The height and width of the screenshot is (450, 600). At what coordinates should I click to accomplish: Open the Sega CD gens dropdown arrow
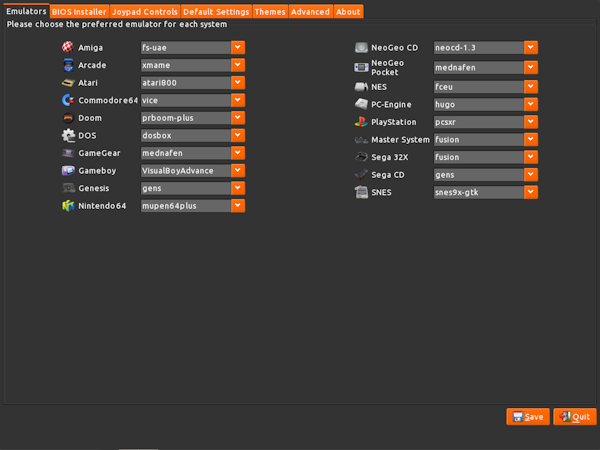pyautogui.click(x=531, y=174)
